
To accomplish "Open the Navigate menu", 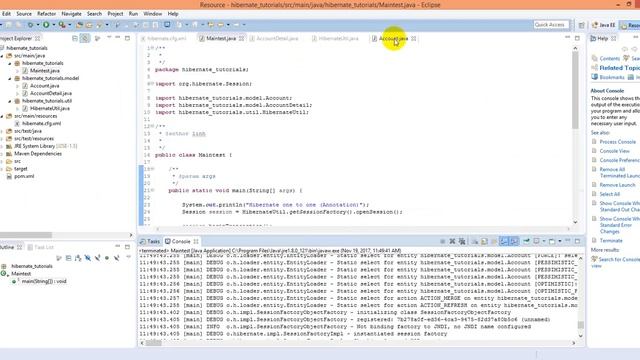I will (x=71, y=13).
